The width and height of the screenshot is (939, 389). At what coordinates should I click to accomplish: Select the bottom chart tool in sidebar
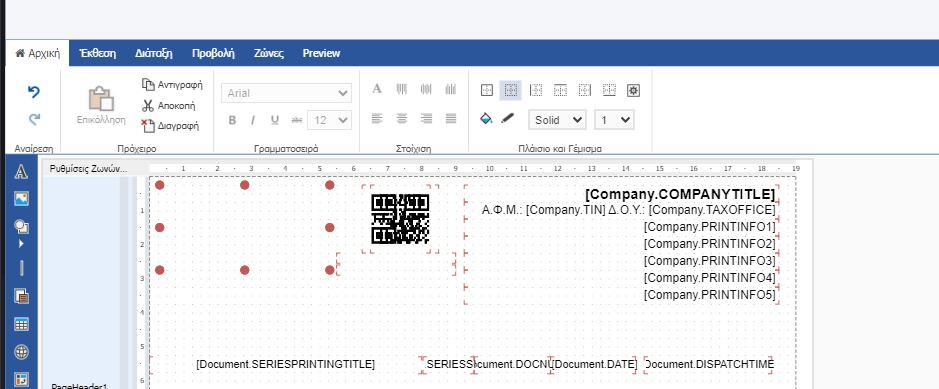click(21, 380)
